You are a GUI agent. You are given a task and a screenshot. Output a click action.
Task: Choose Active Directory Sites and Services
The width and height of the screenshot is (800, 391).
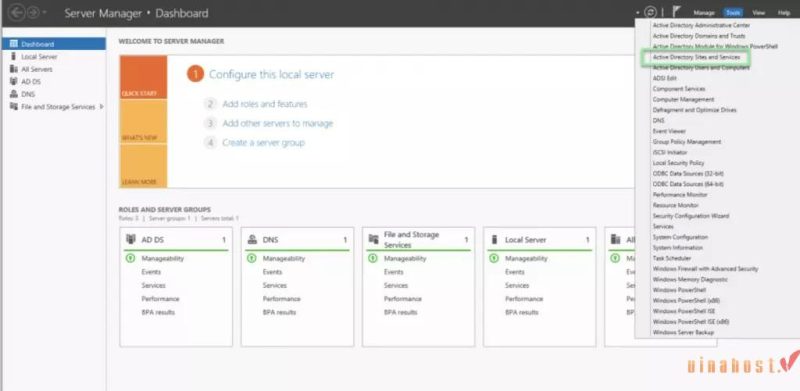[x=696, y=58]
